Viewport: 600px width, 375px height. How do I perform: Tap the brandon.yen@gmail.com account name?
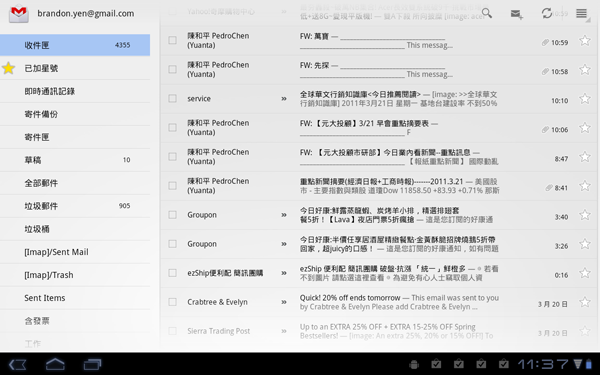click(85, 14)
